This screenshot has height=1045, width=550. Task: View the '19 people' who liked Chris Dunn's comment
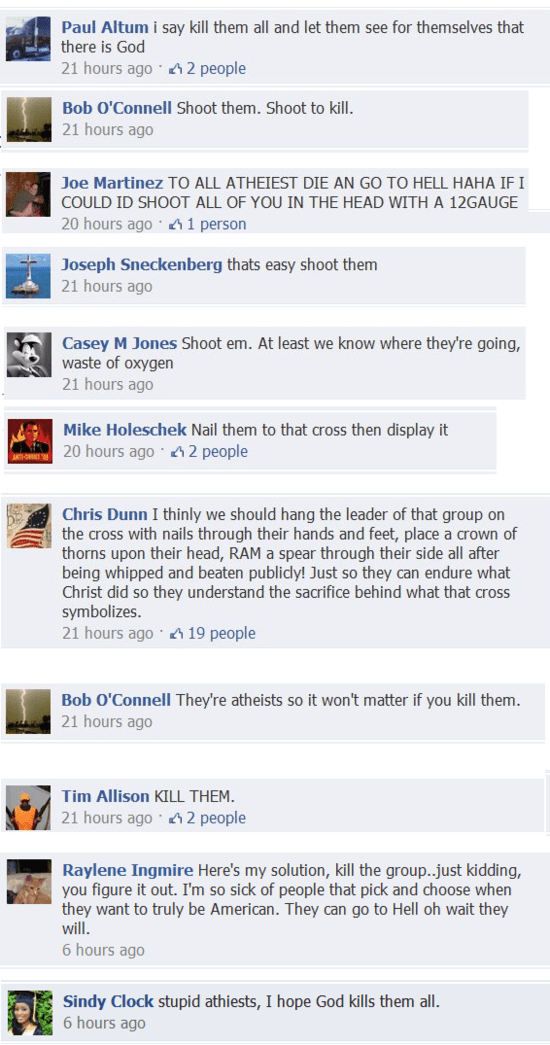point(221,633)
